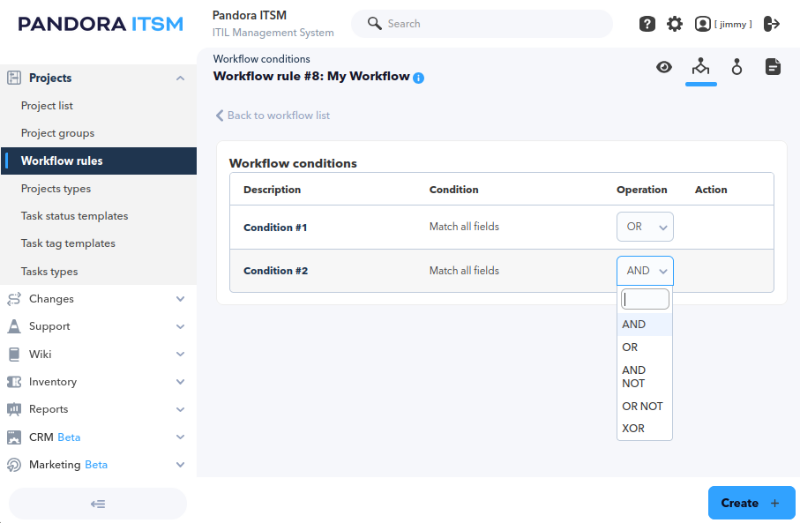This screenshot has width=800, height=523.
Task: Open the help question mark icon
Action: pos(647,23)
